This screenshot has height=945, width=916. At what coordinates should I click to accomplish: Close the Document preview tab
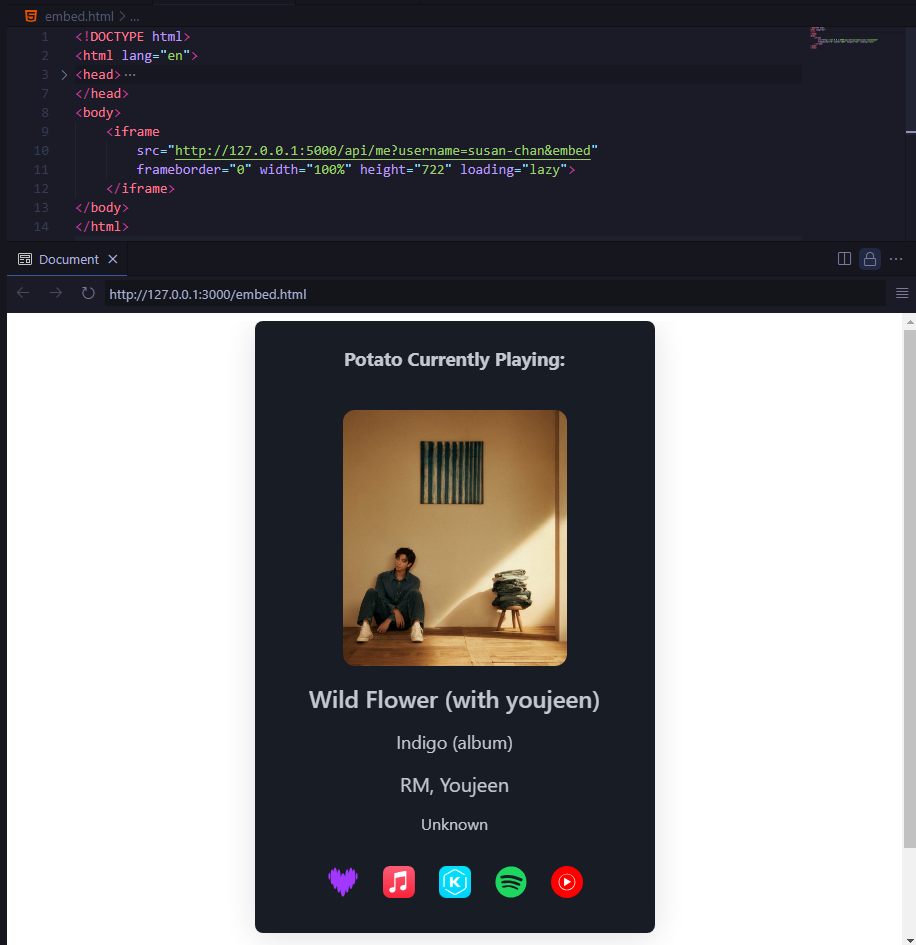(x=113, y=259)
